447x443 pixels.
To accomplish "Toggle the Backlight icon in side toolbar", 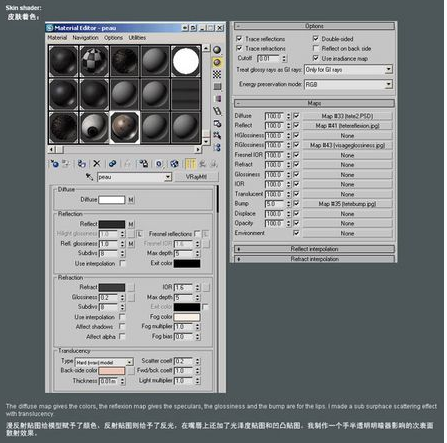I will click(x=217, y=62).
